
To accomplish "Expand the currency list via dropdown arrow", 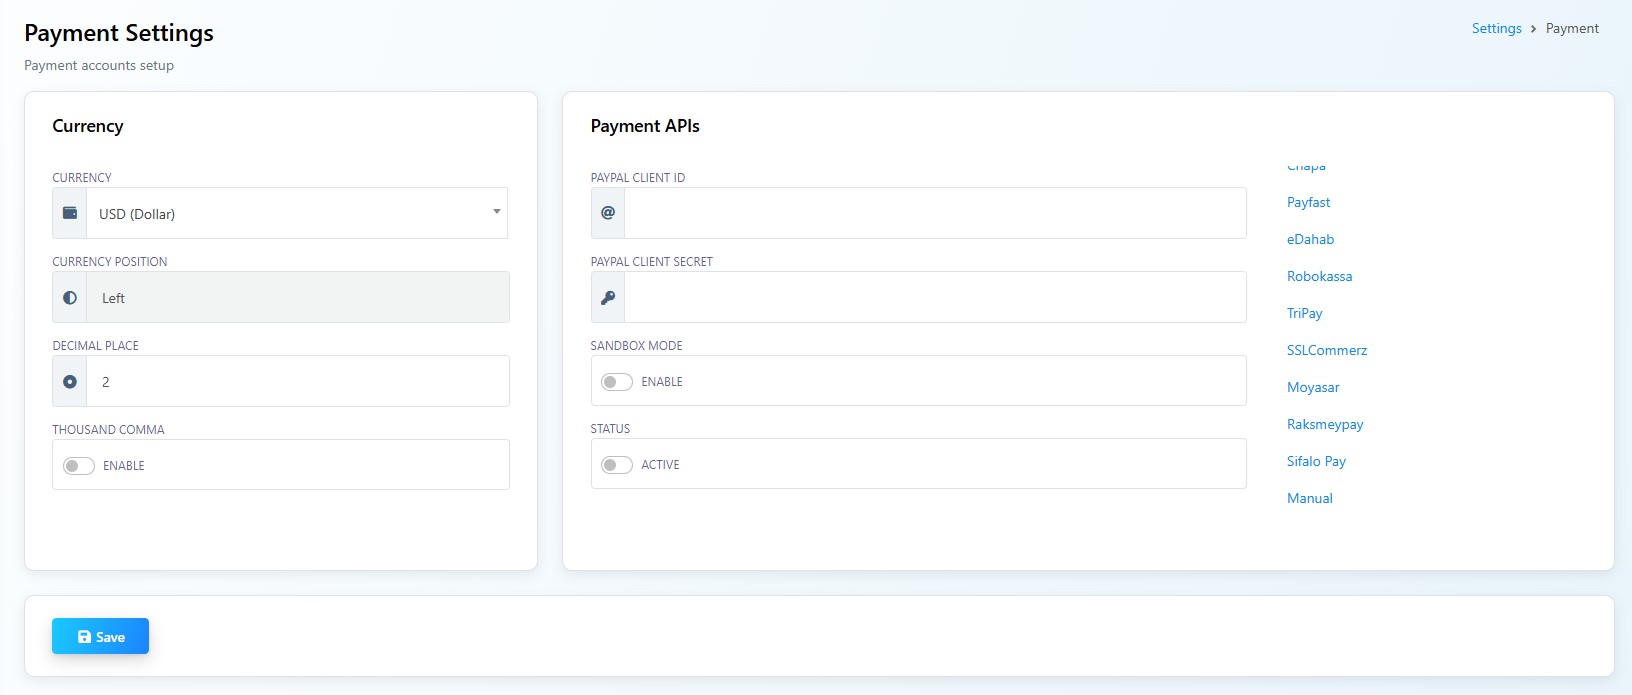I will click(x=496, y=212).
